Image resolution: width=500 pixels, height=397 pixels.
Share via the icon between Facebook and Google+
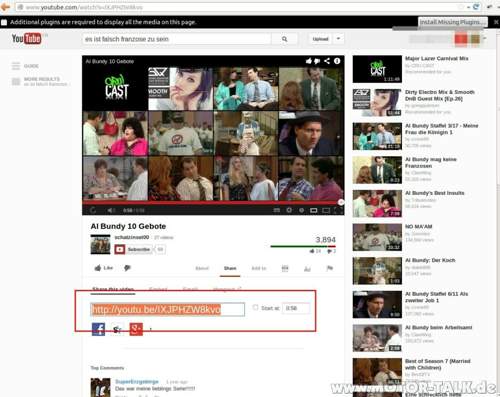(x=117, y=329)
